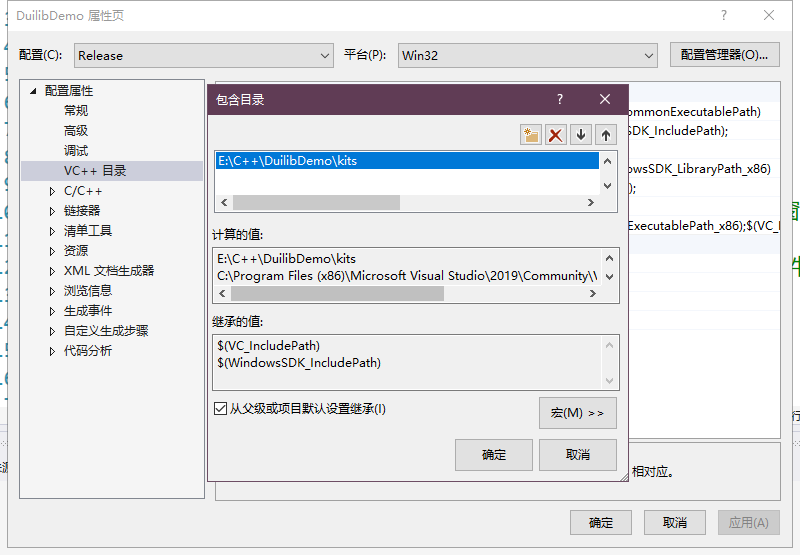Viewport: 800px width, 555px height.
Task: Toggle 从父级或项目默认设置继承 checkbox
Action: click(221, 408)
